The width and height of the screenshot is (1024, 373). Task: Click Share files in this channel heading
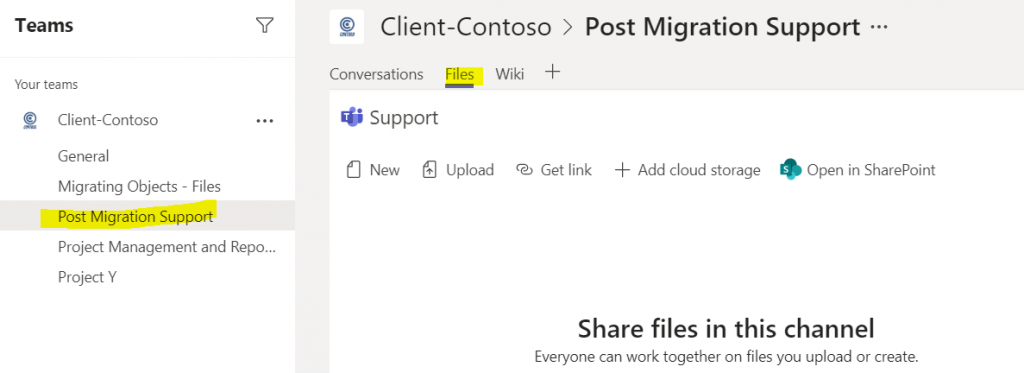pyautogui.click(x=726, y=329)
